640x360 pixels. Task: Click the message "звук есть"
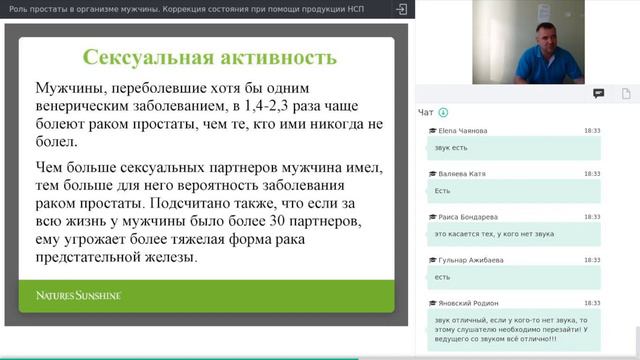click(x=514, y=148)
